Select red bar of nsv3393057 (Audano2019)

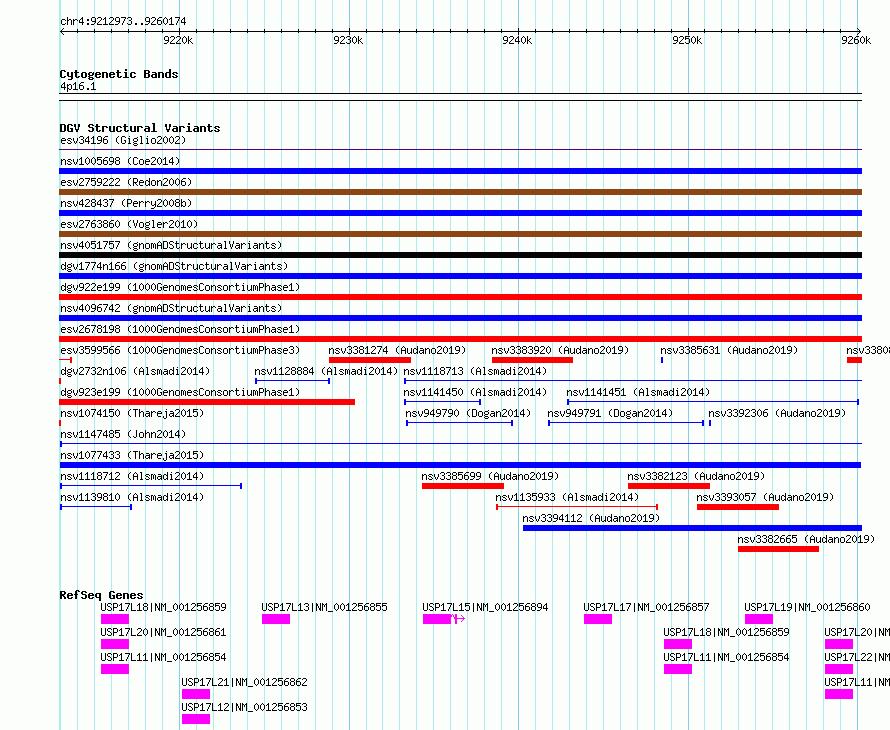pyautogui.click(x=738, y=507)
